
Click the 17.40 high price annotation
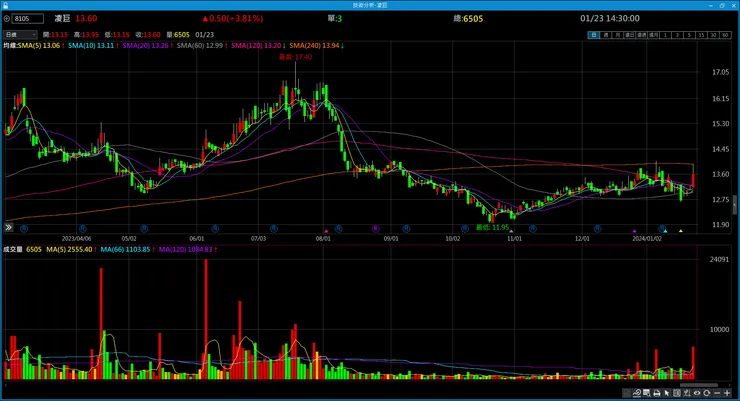point(295,57)
